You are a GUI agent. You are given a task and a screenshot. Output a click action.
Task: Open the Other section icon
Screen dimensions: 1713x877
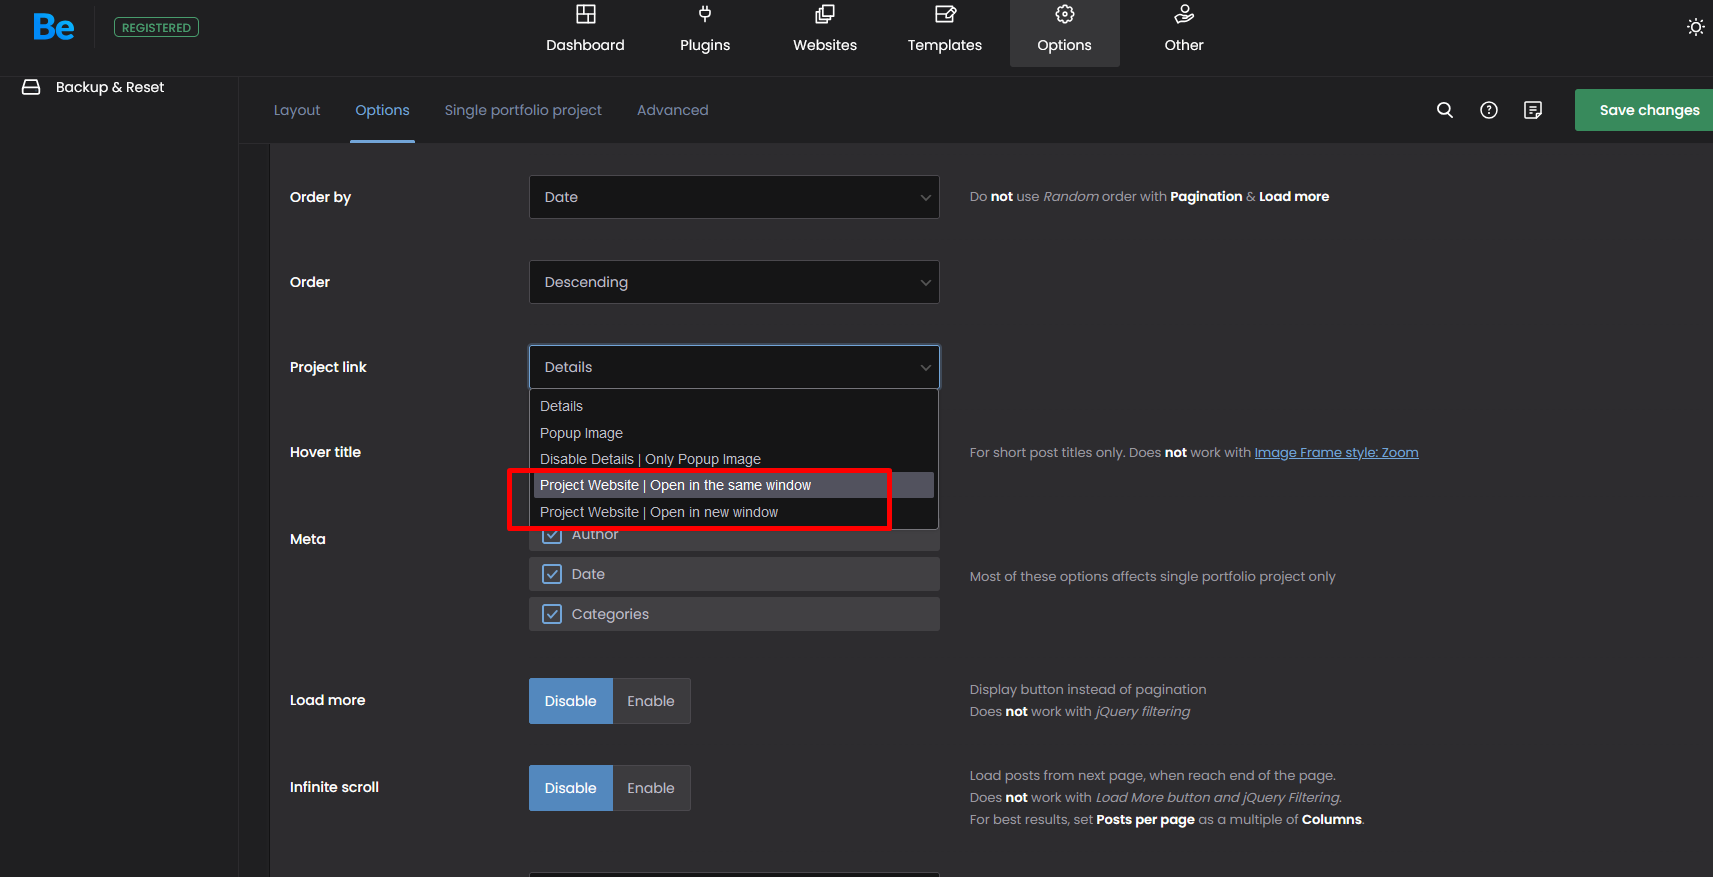click(1184, 14)
